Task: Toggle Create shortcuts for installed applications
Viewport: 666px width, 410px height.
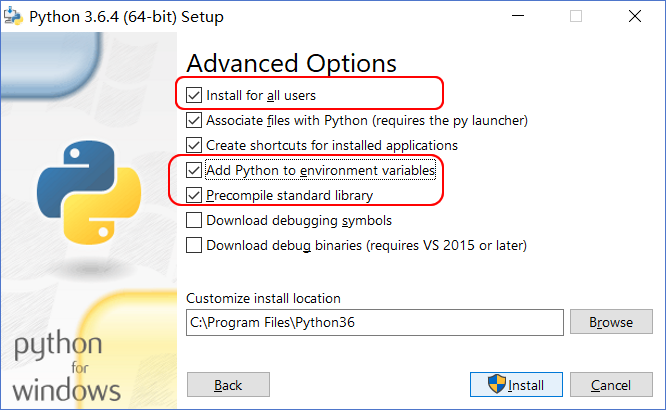Action: 194,145
